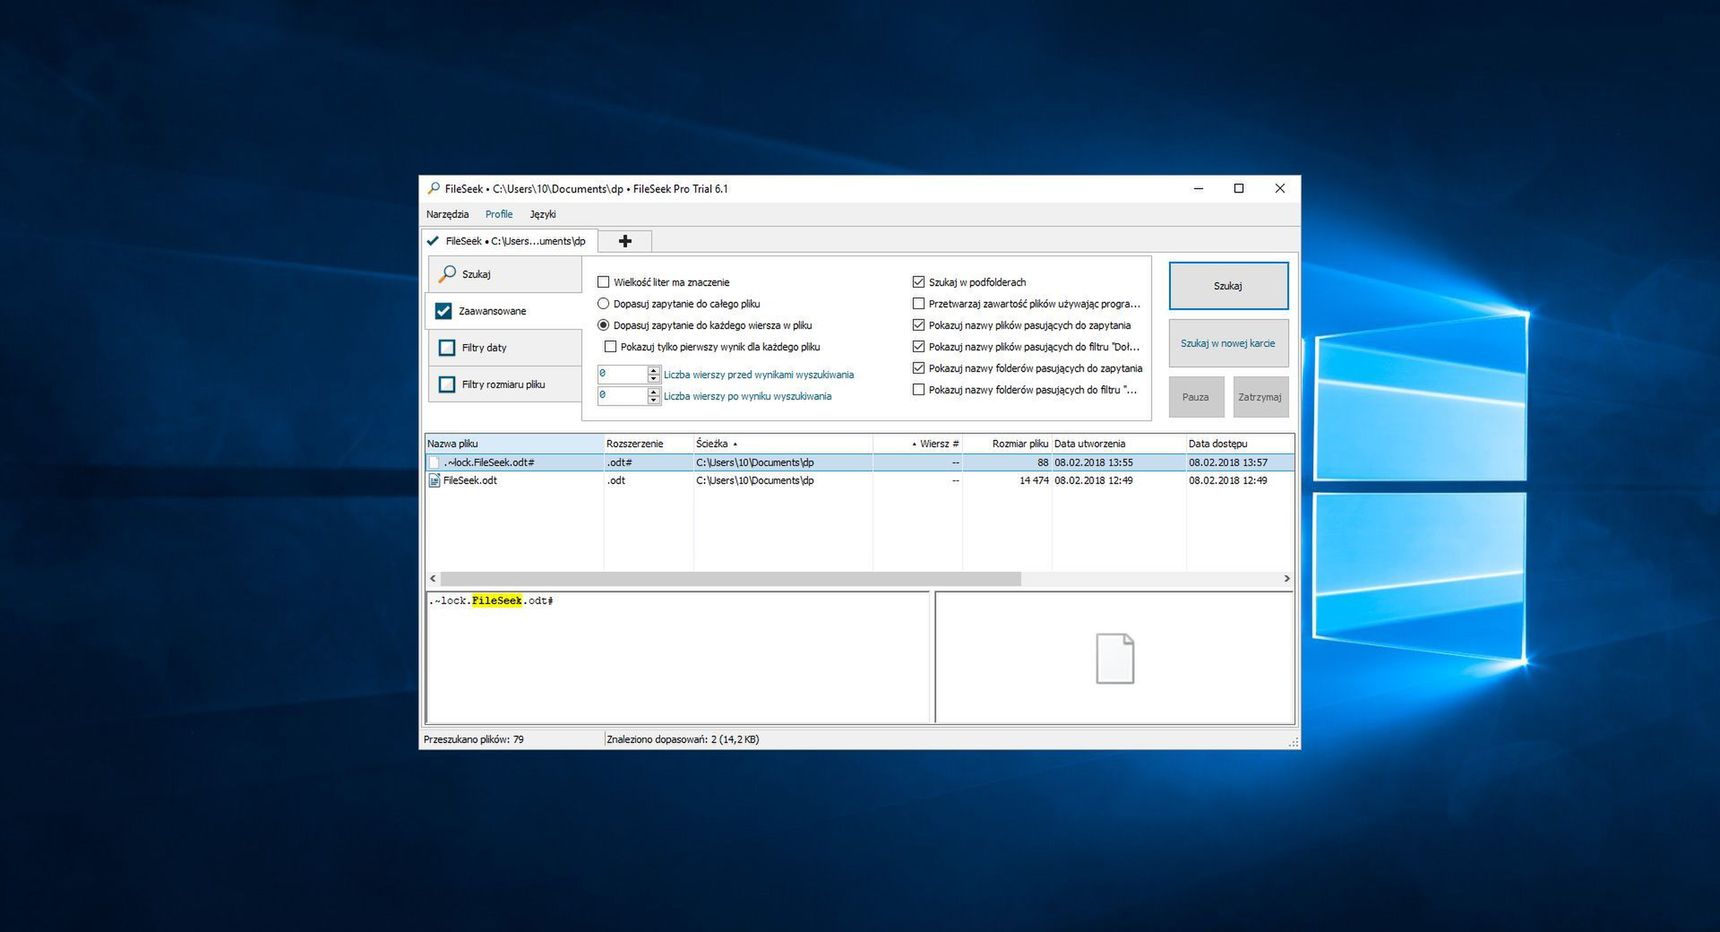1720x932 pixels.
Task: Open the Języki menu
Action: (x=543, y=214)
